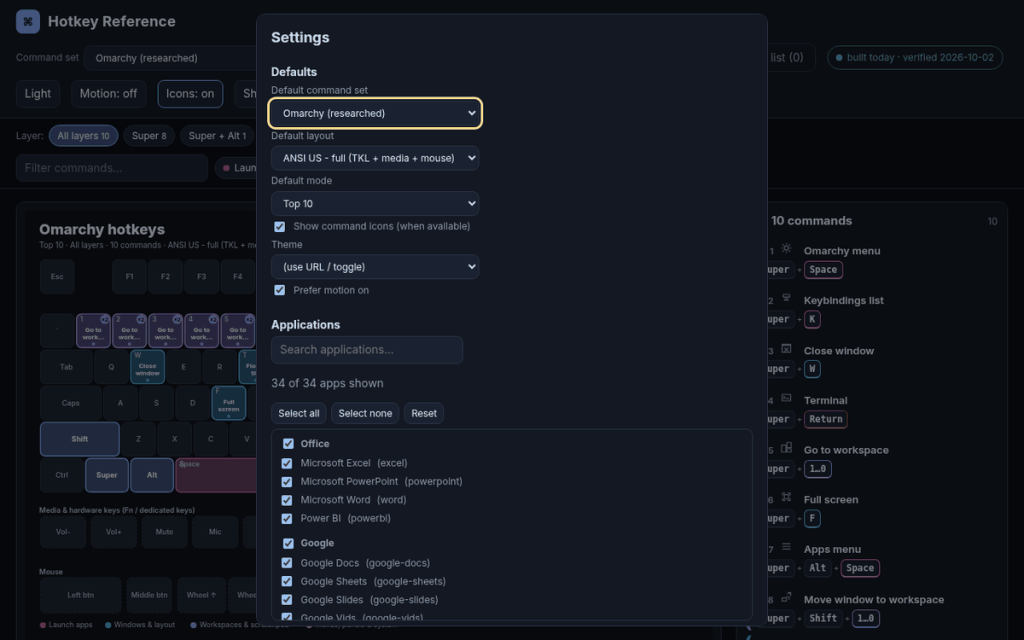Switch to the Super + Alt layer
Image resolution: width=1024 pixels, height=640 pixels.
tap(217, 136)
